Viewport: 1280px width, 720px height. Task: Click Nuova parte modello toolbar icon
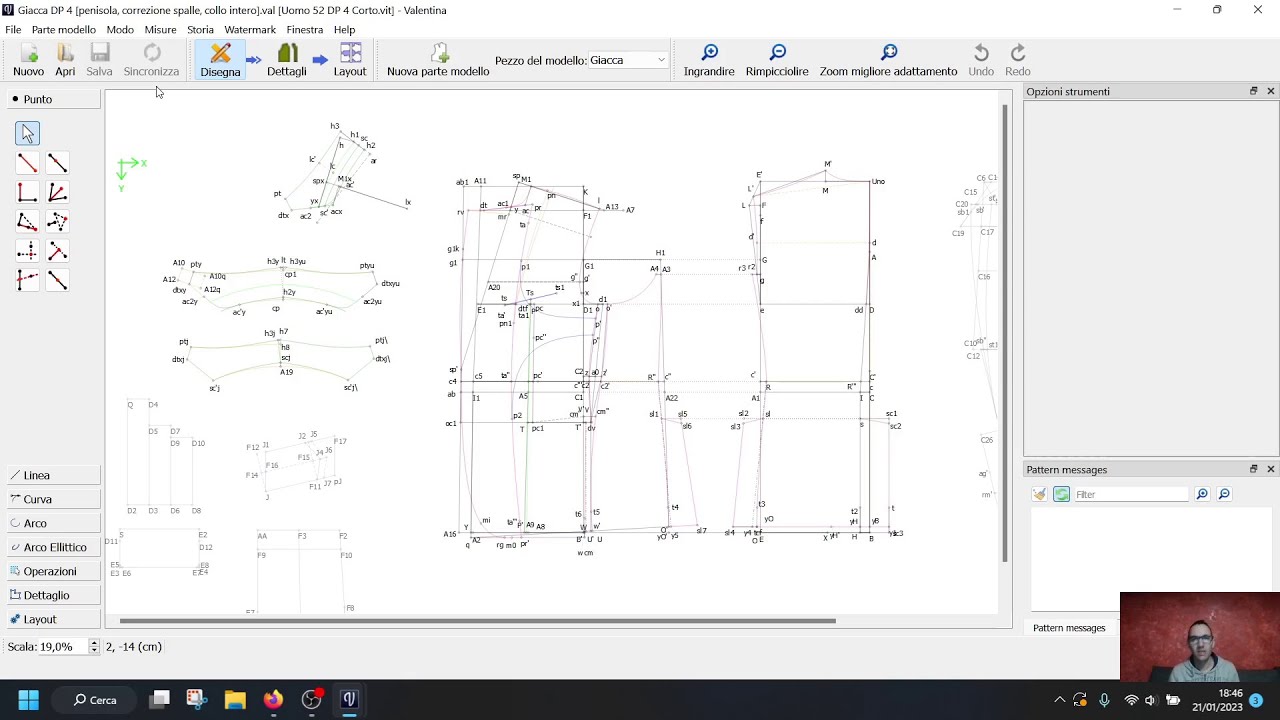(438, 60)
